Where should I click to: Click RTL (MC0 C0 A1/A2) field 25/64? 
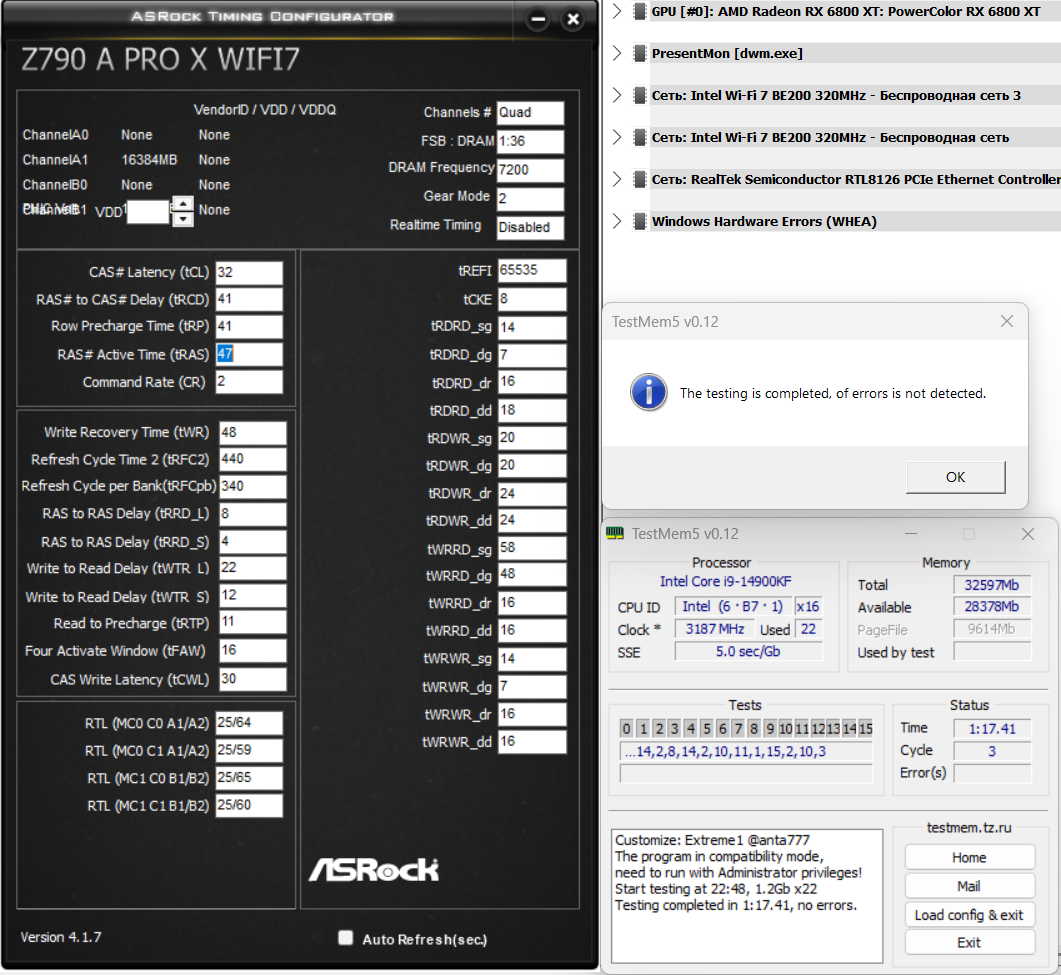pos(249,723)
